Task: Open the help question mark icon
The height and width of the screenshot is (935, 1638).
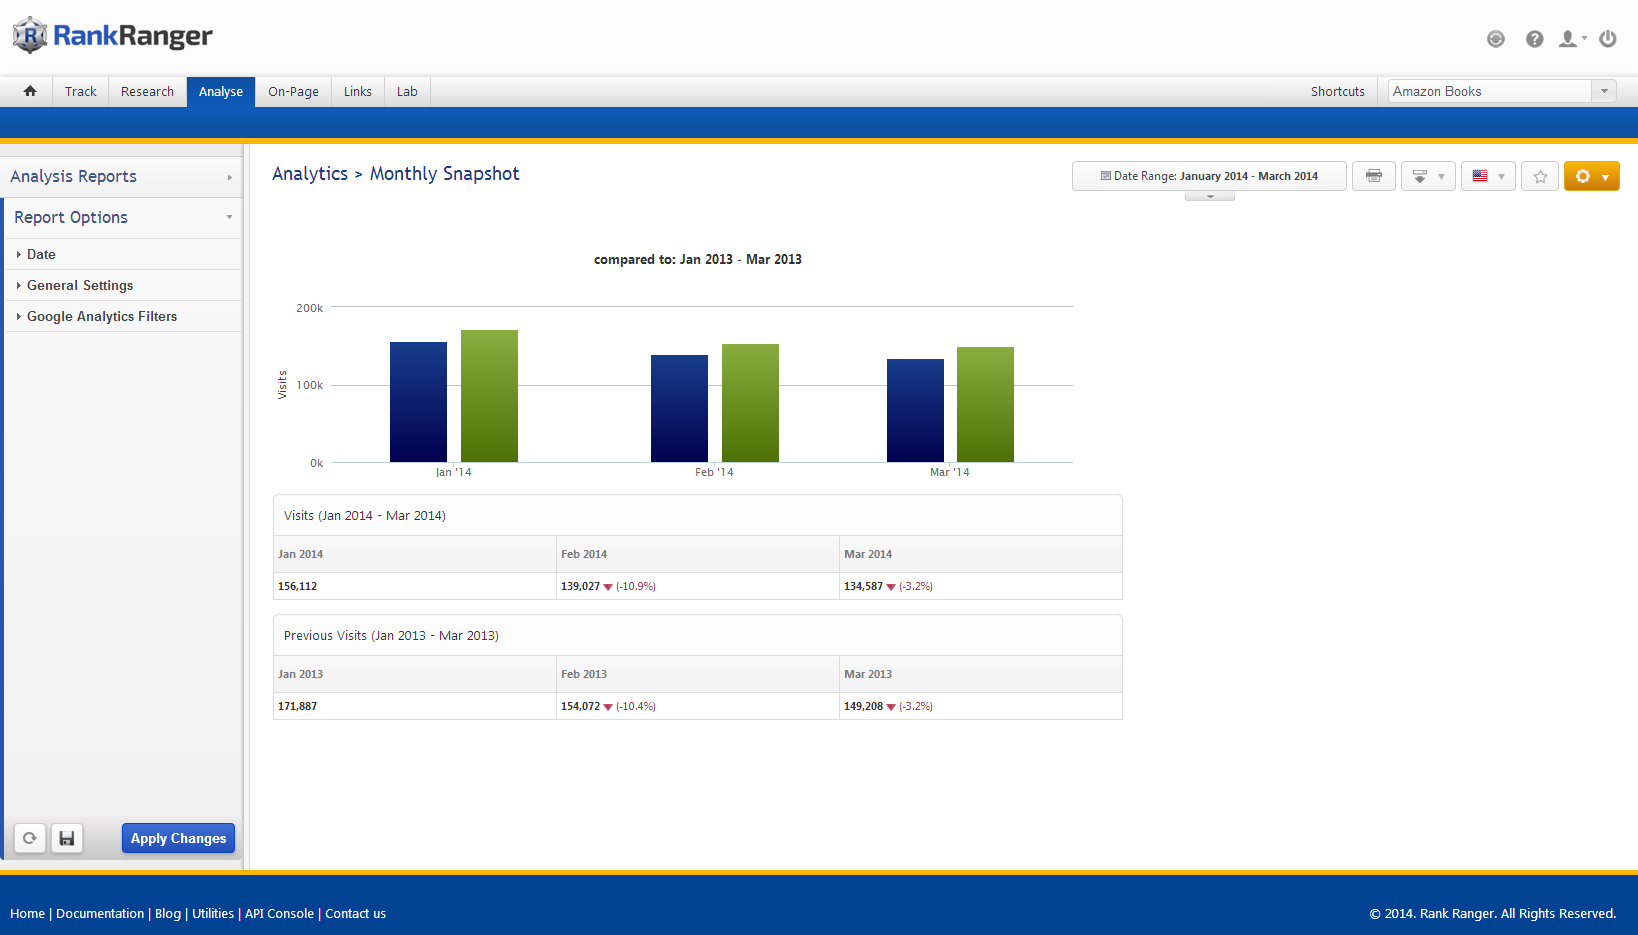Action: click(x=1534, y=39)
